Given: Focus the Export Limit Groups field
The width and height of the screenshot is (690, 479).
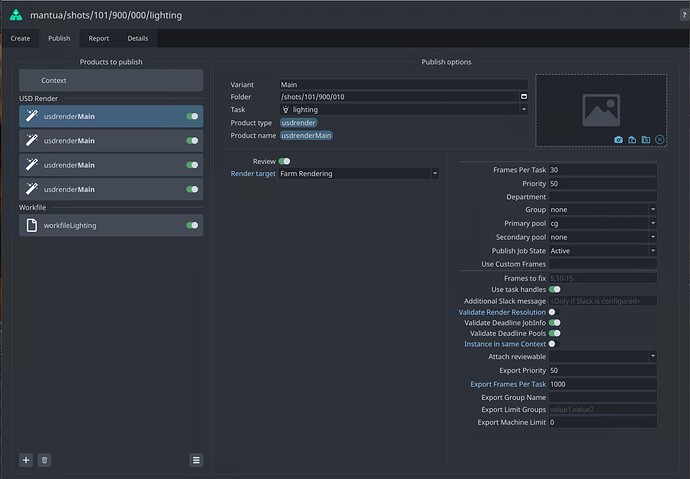Looking at the screenshot, I should pos(602,410).
